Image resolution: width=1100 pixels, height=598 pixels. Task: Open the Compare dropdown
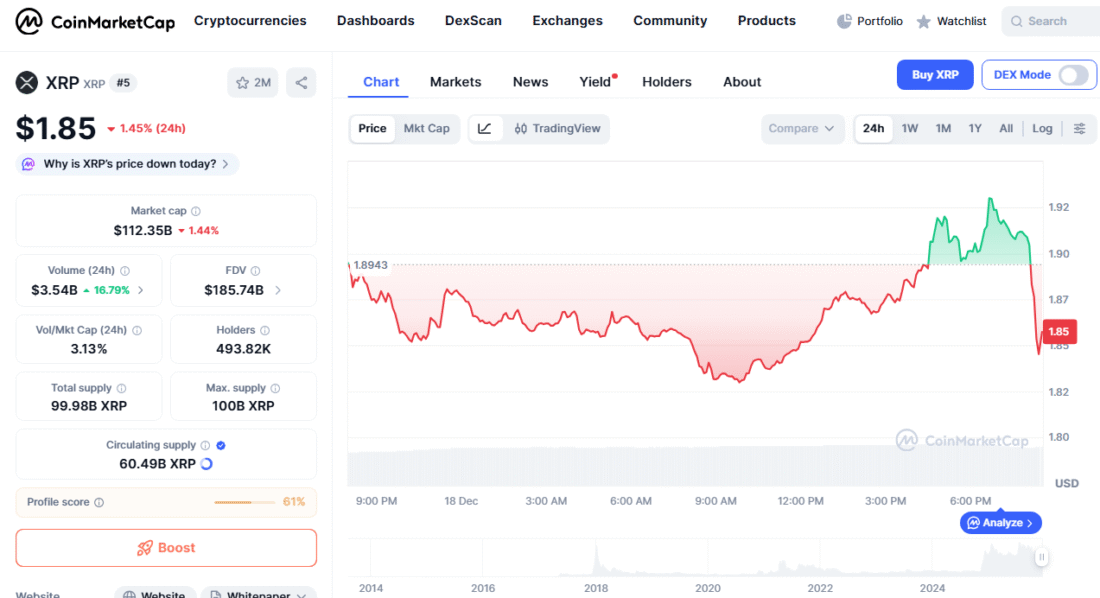[x=802, y=128]
